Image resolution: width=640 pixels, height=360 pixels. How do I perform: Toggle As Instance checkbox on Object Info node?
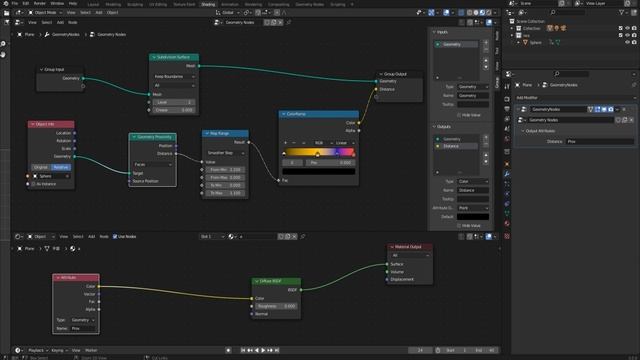pos(34,184)
